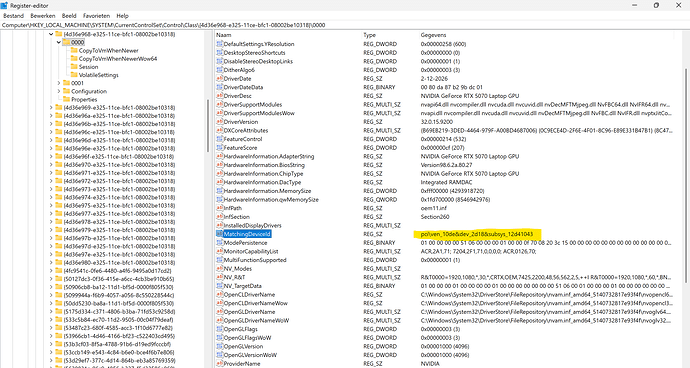Click the registry path address bar
Viewport: 690px width, 368px height.
tap(345, 25)
